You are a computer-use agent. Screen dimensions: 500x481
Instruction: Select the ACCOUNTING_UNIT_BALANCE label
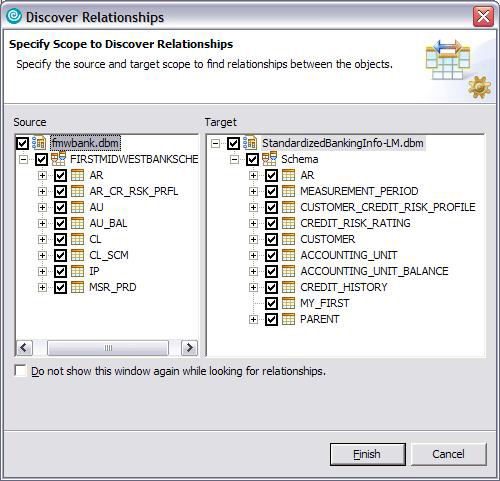pyautogui.click(x=374, y=271)
